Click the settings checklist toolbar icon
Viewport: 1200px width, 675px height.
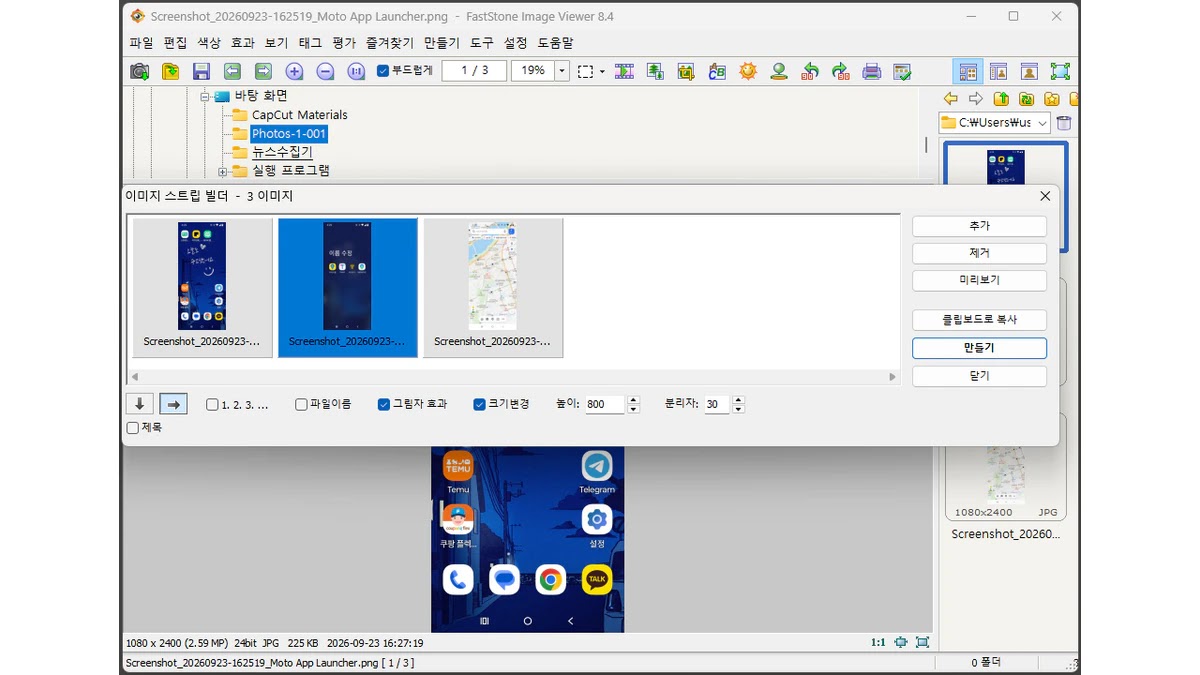tap(903, 71)
